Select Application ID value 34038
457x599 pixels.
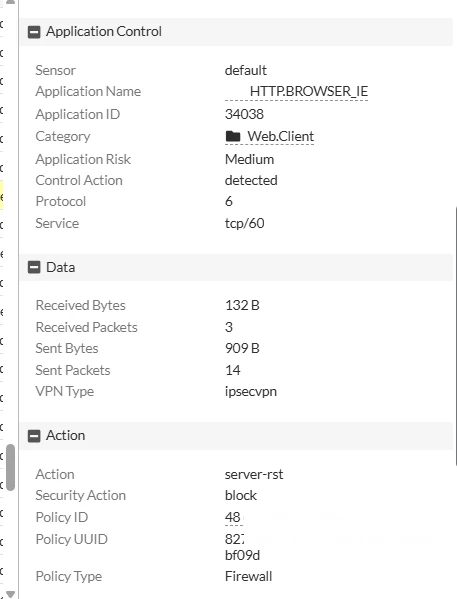(x=244, y=114)
